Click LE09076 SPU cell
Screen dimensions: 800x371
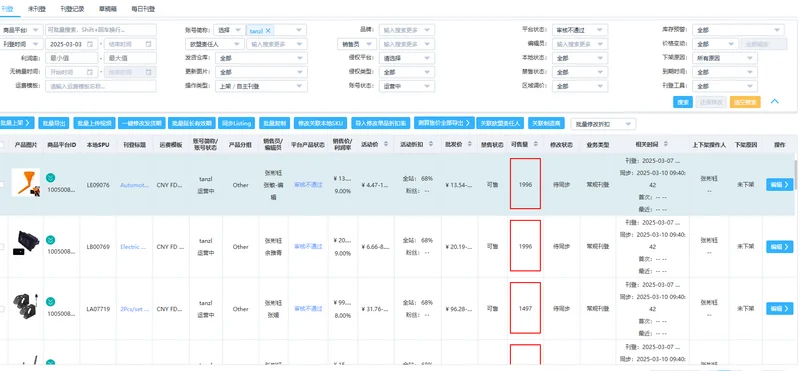(98, 185)
